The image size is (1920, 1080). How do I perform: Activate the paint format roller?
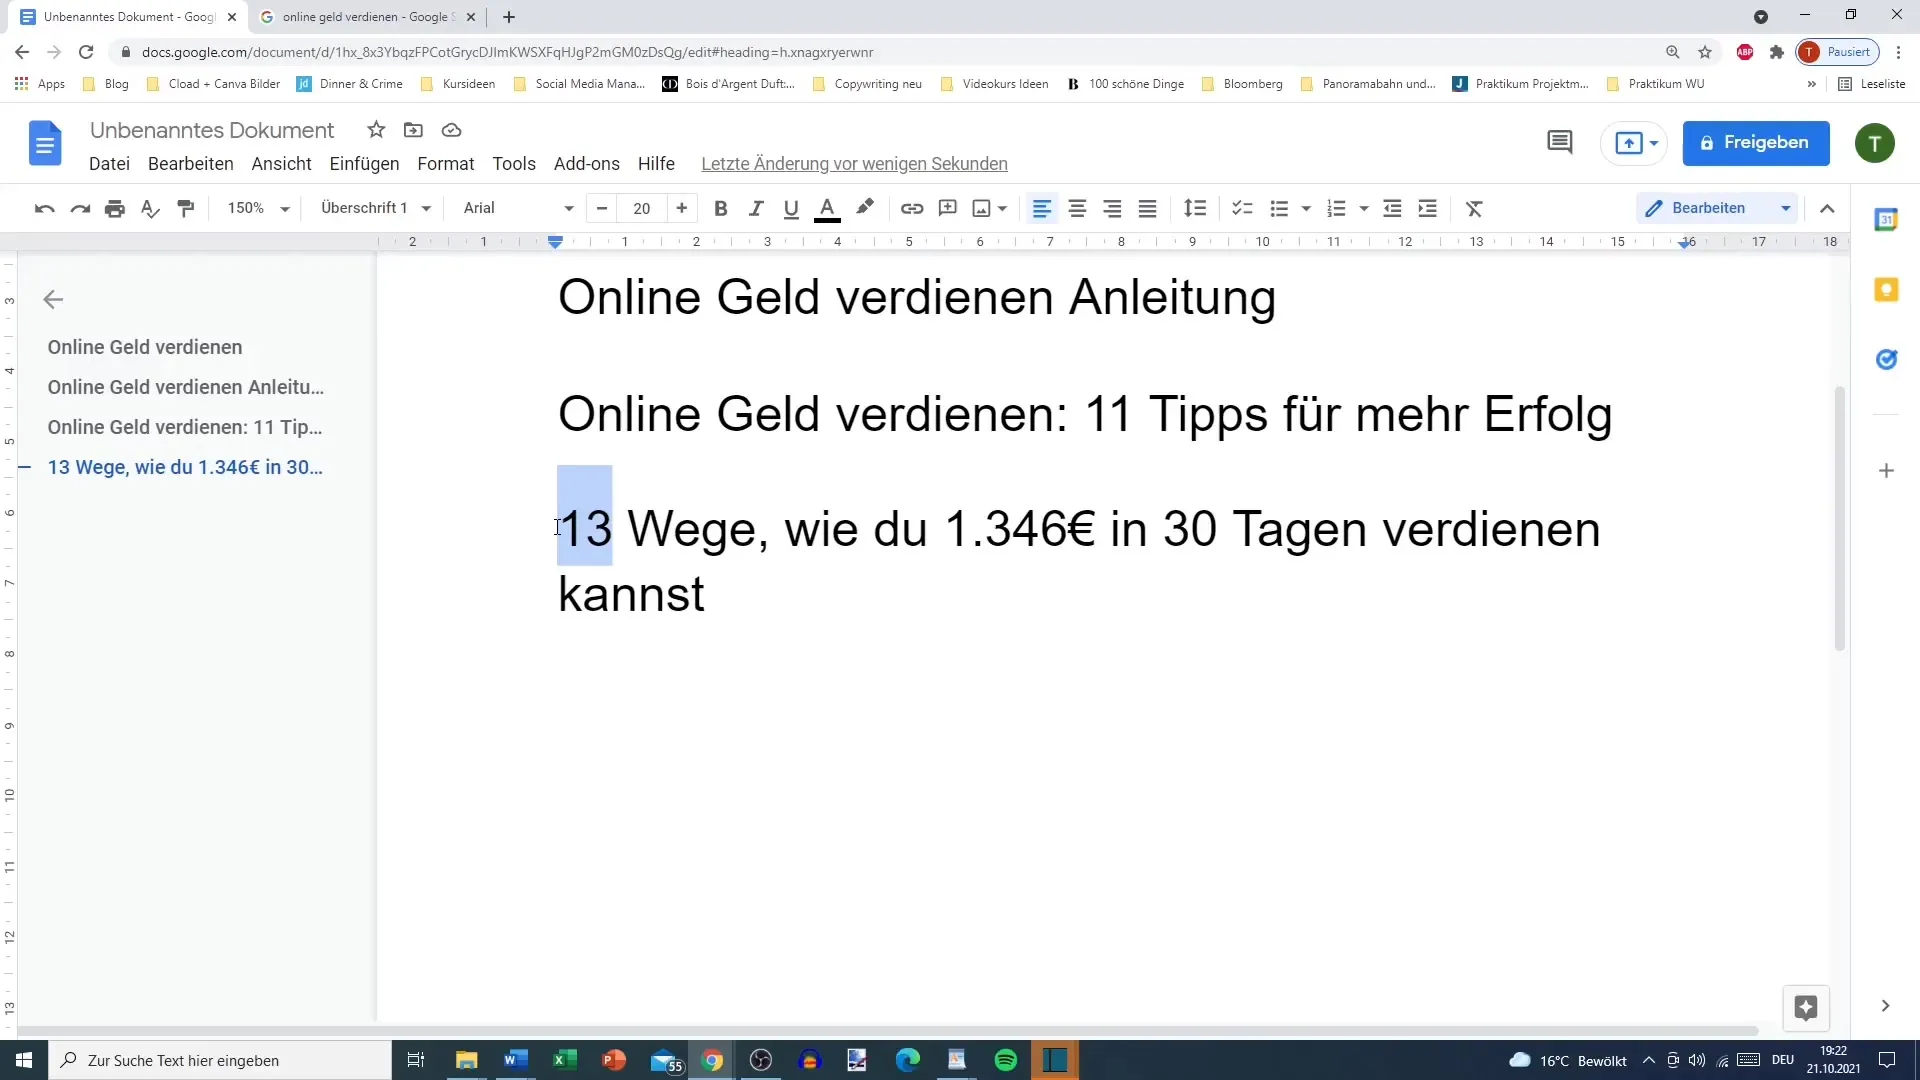click(185, 208)
